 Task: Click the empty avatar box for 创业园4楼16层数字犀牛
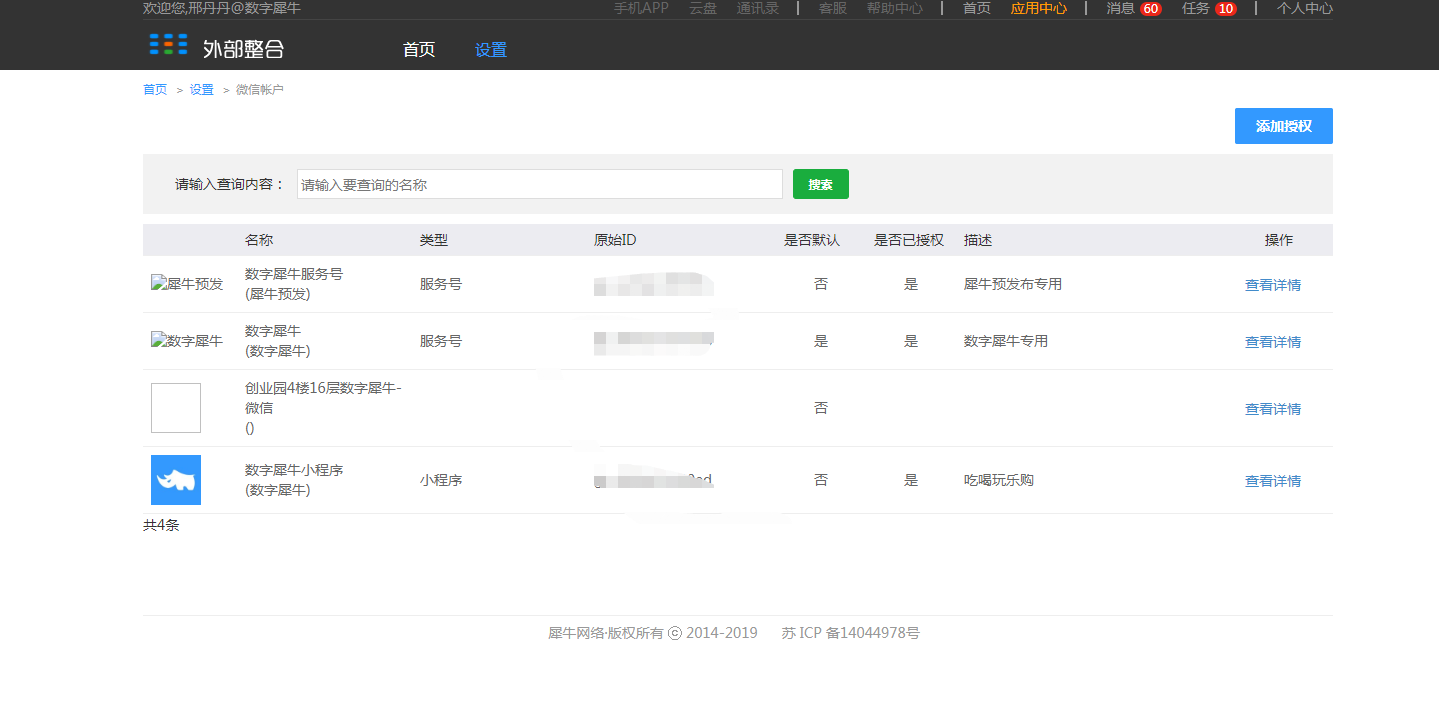(176, 408)
